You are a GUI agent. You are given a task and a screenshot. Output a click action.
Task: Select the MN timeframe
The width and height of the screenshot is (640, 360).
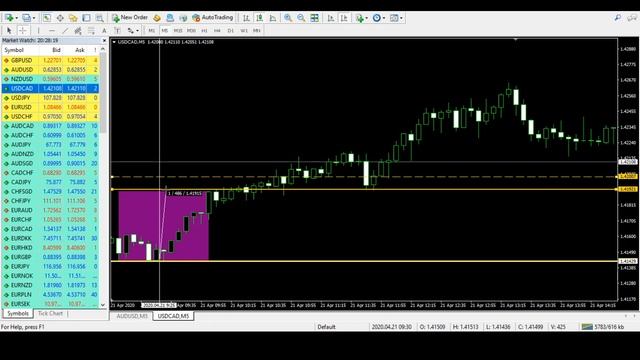pyautogui.click(x=257, y=31)
